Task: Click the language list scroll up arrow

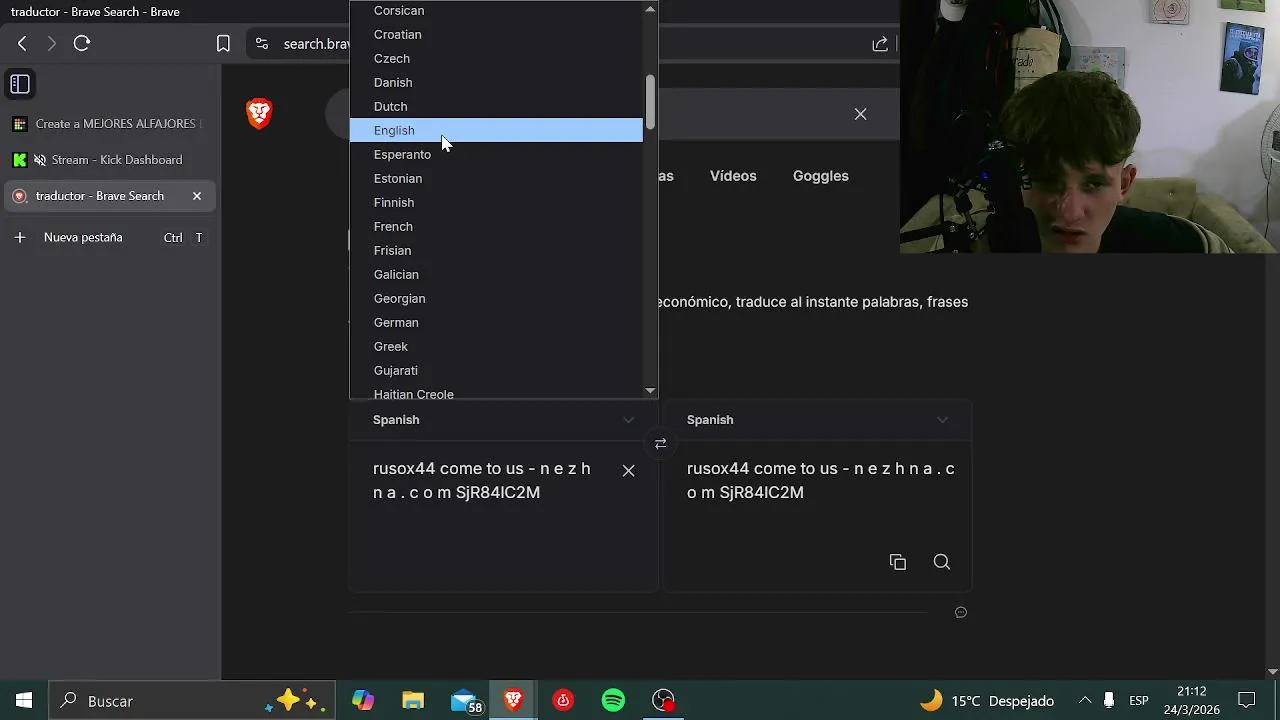Action: tap(650, 8)
